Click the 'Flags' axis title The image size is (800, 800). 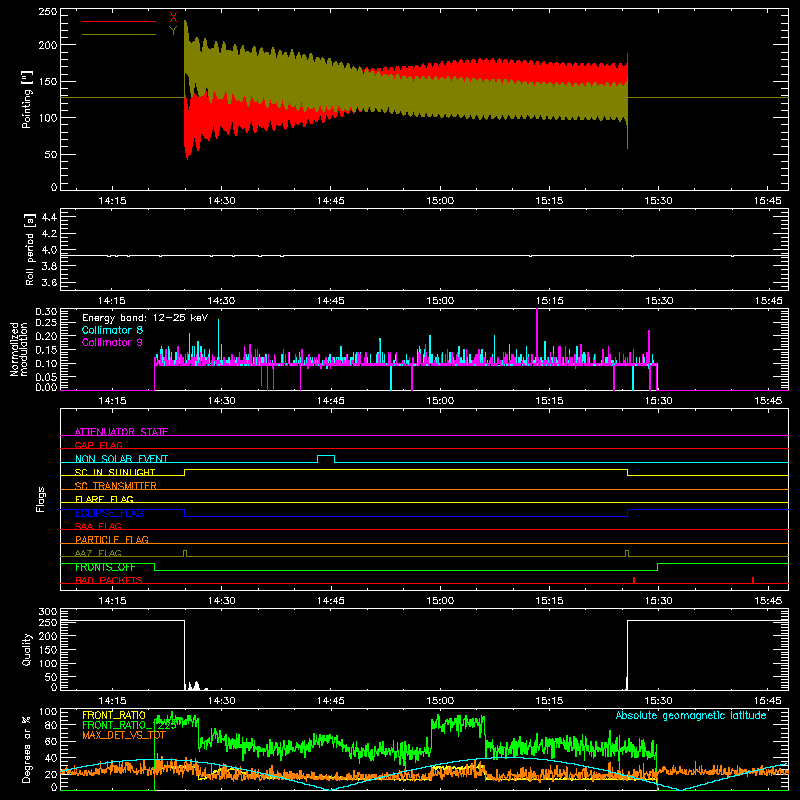(40, 499)
